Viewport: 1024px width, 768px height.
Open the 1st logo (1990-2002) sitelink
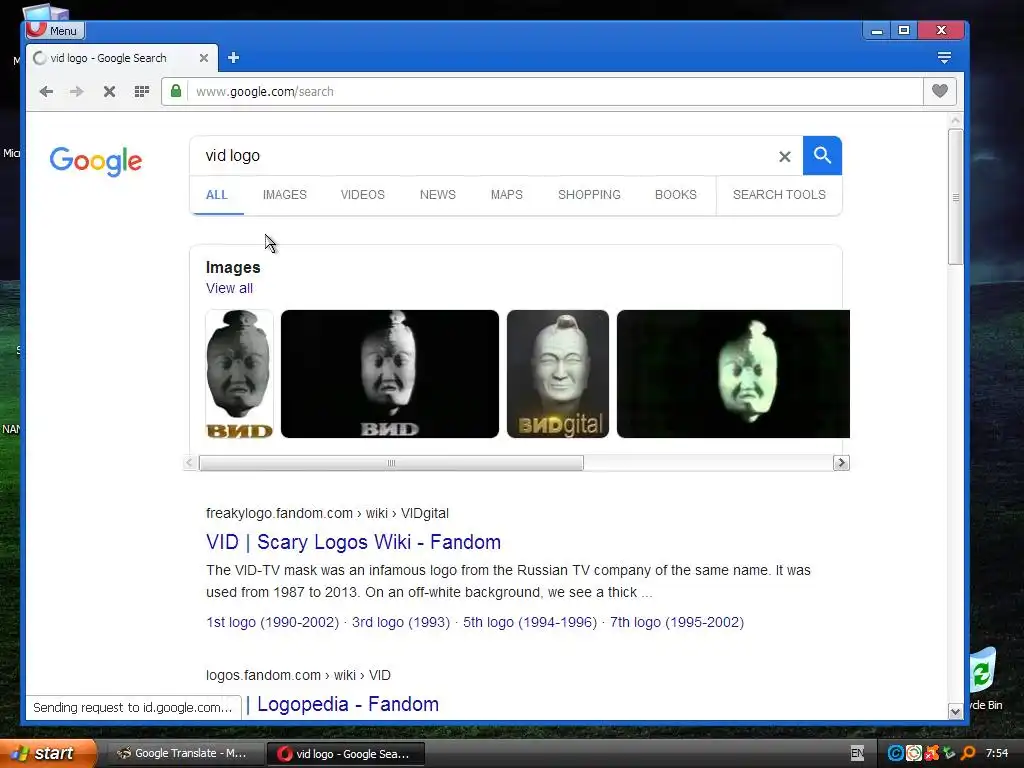point(272,622)
